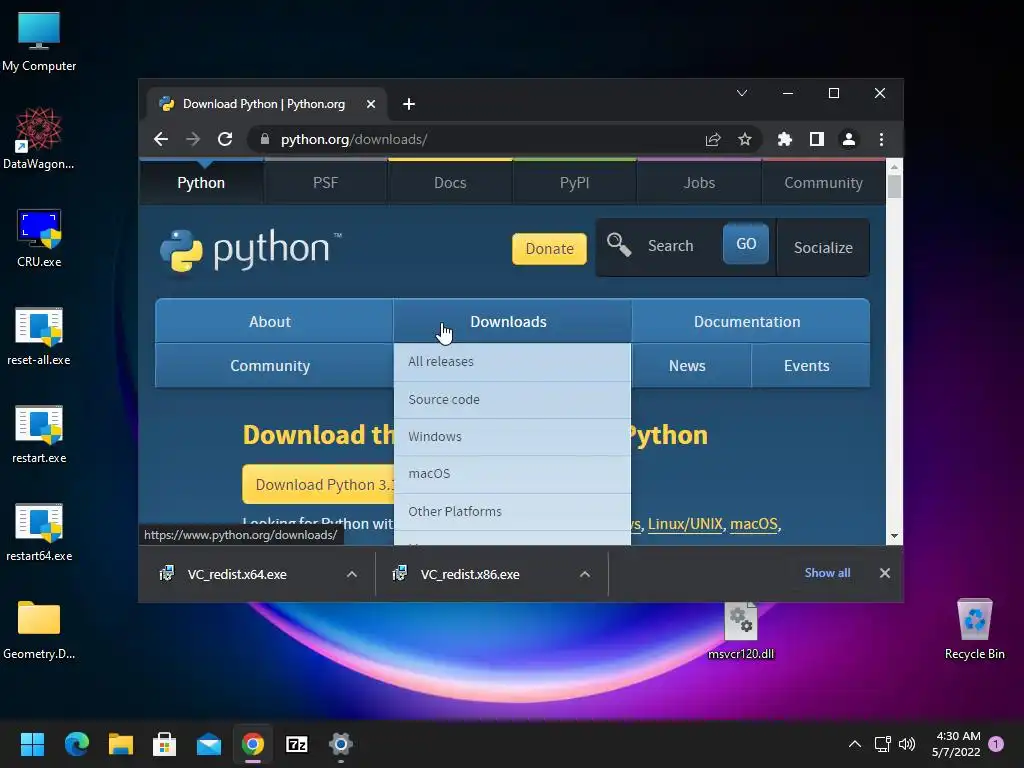The width and height of the screenshot is (1024, 768).
Task: Choose macOS from the Downloads menu
Action: [x=512, y=474]
